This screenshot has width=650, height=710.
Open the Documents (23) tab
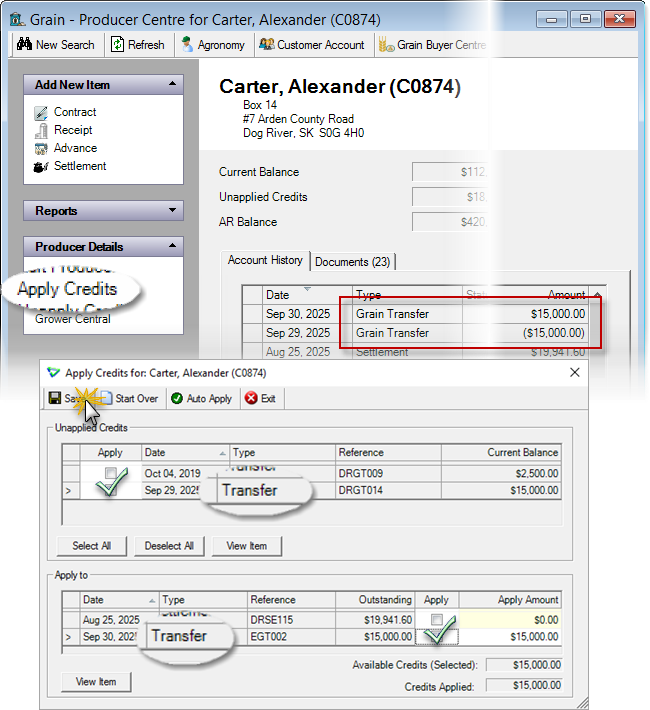352,262
